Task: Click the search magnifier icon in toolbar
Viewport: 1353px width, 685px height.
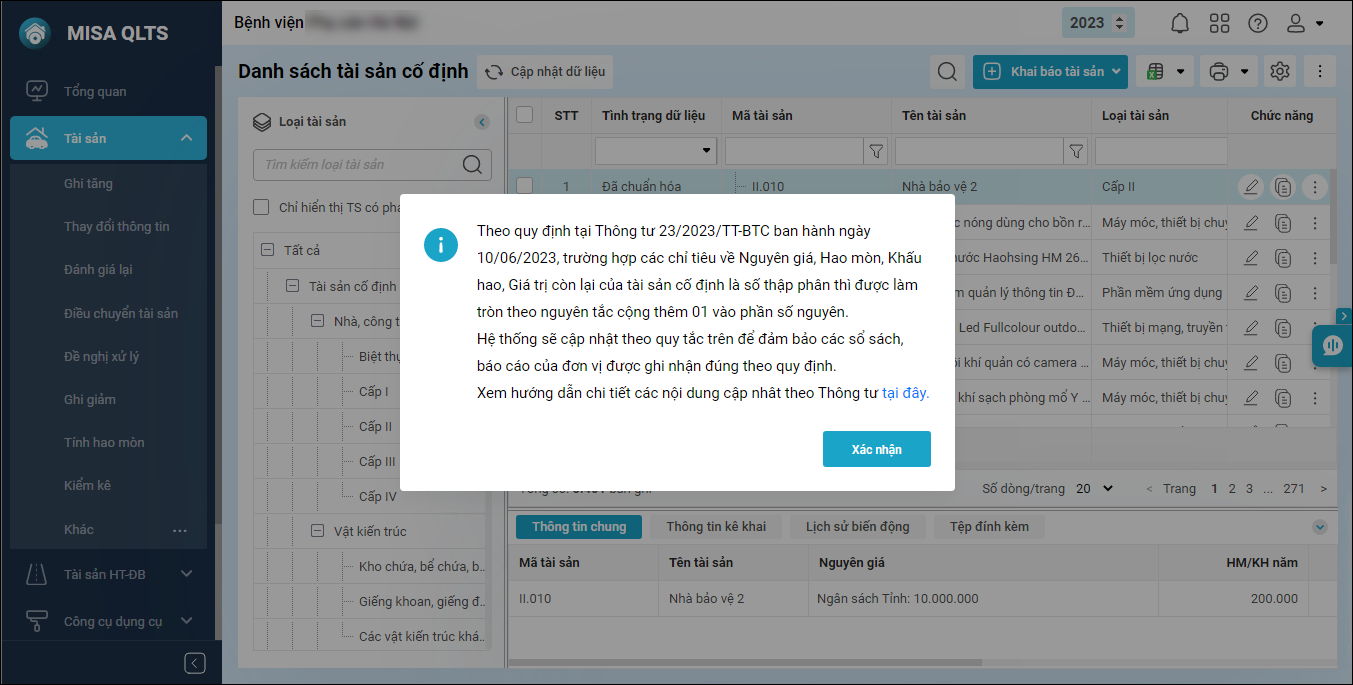Action: [x=946, y=71]
